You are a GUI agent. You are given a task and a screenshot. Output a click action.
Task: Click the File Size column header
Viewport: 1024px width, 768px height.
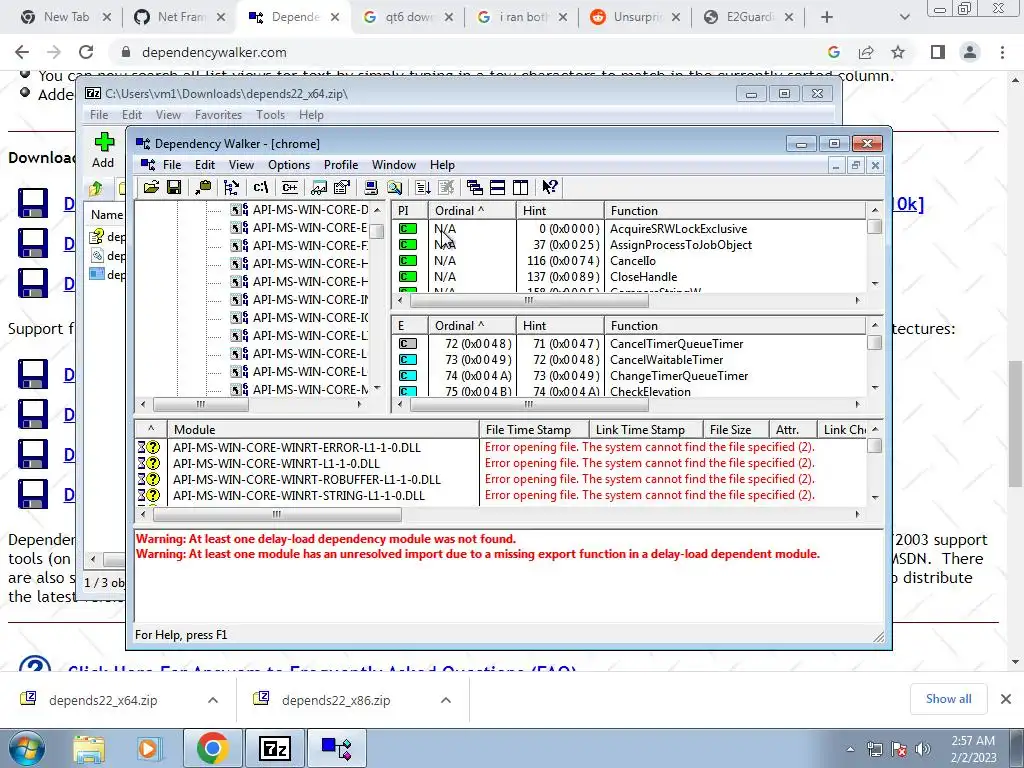(735, 429)
